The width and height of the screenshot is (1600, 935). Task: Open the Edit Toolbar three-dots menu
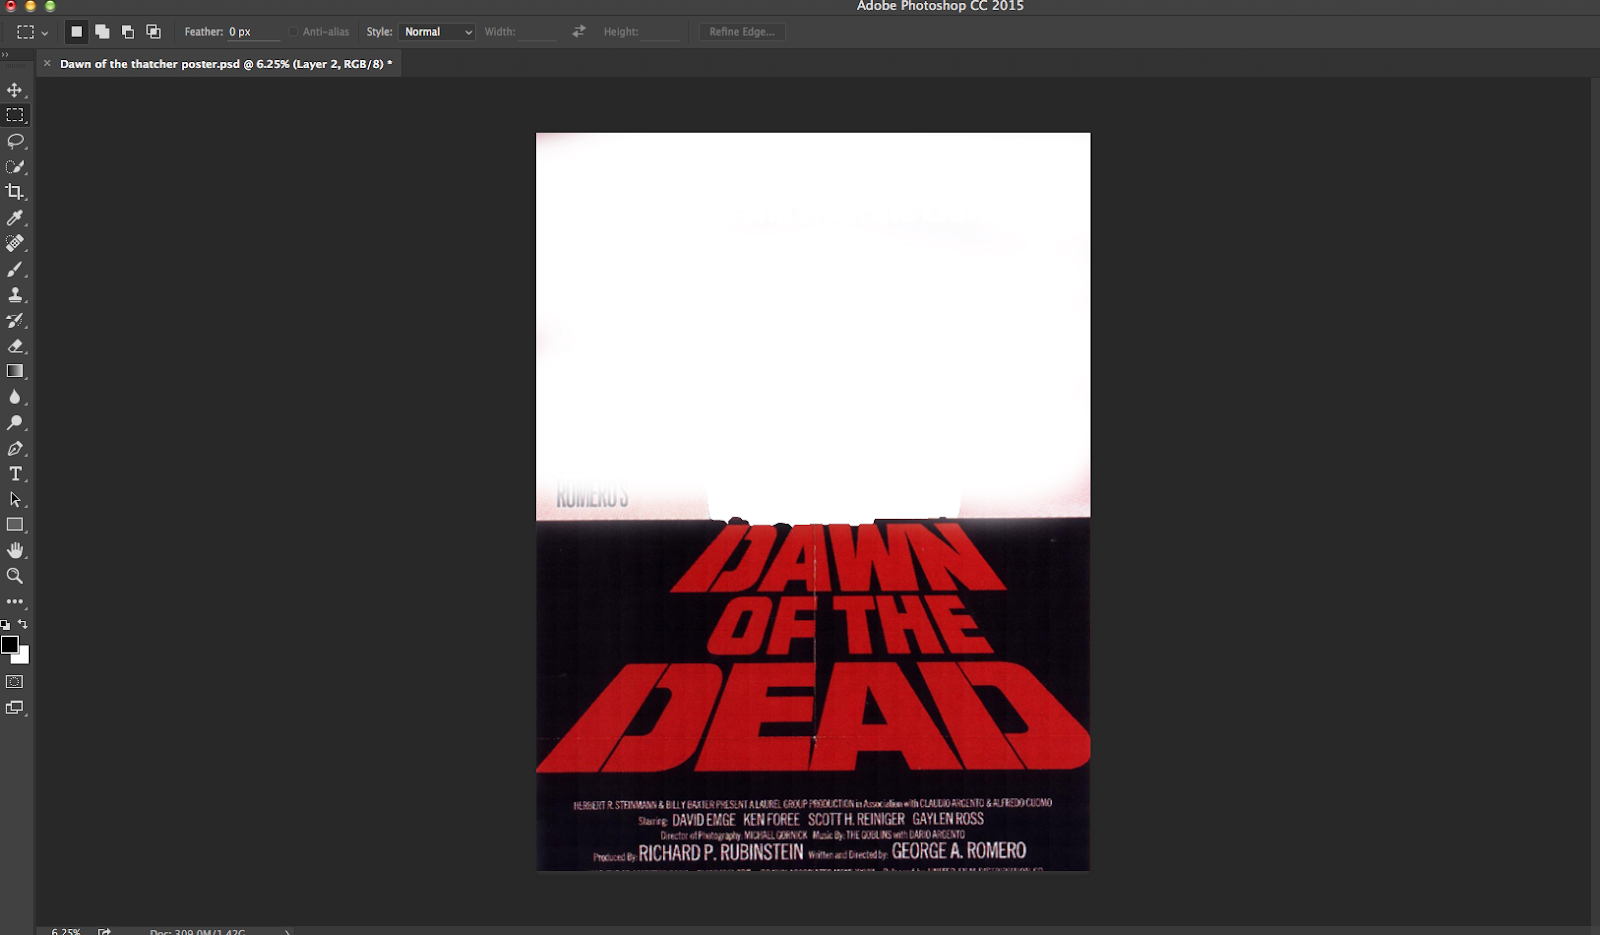15,602
